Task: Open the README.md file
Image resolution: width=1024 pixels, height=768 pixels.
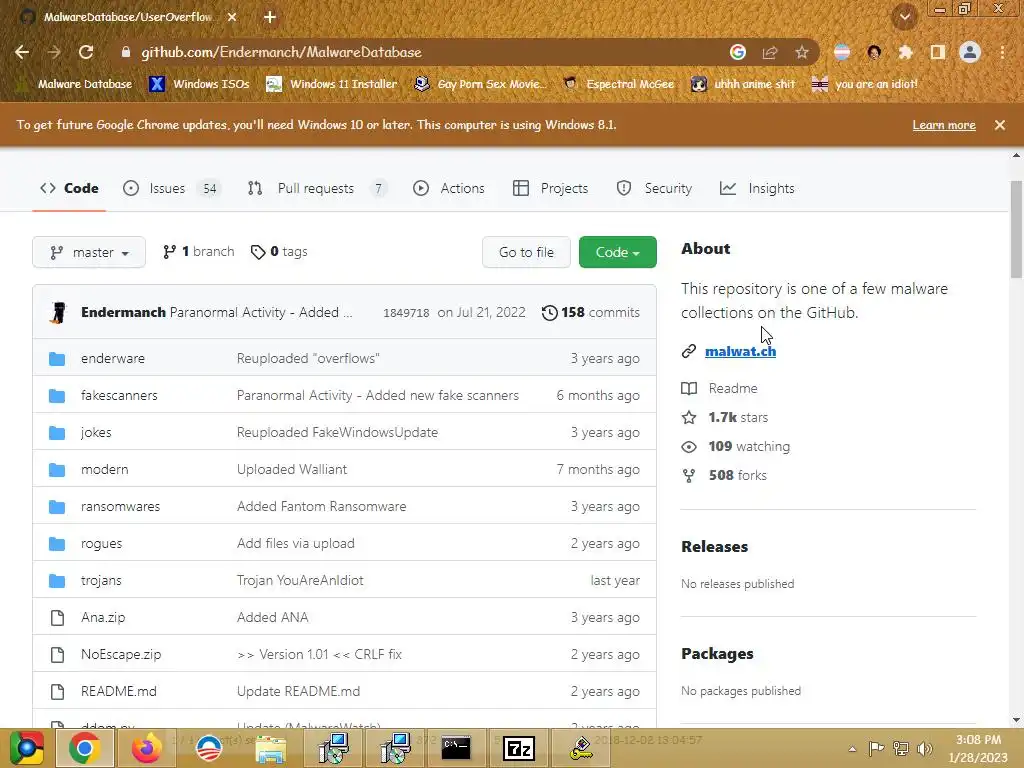Action: point(119,691)
